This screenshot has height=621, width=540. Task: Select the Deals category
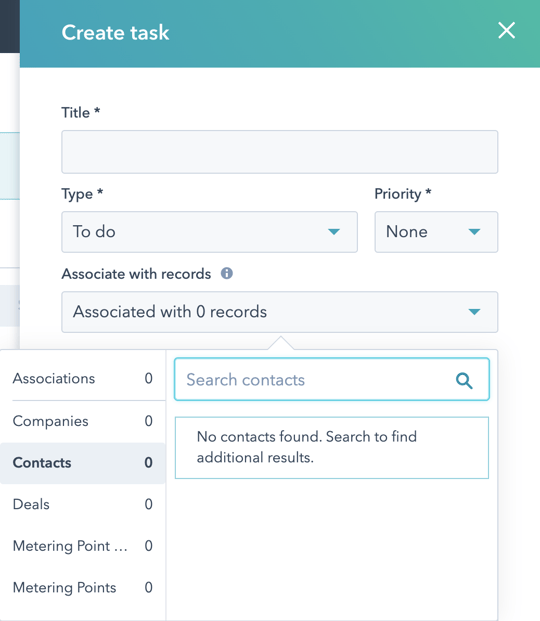click(82, 505)
